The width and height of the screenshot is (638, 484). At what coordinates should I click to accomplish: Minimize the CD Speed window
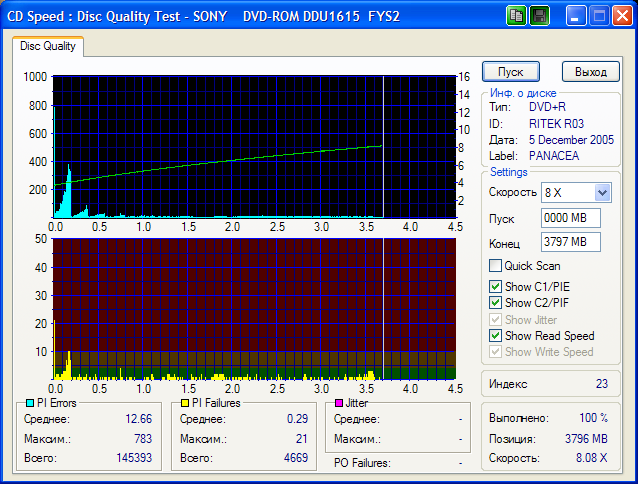point(576,16)
